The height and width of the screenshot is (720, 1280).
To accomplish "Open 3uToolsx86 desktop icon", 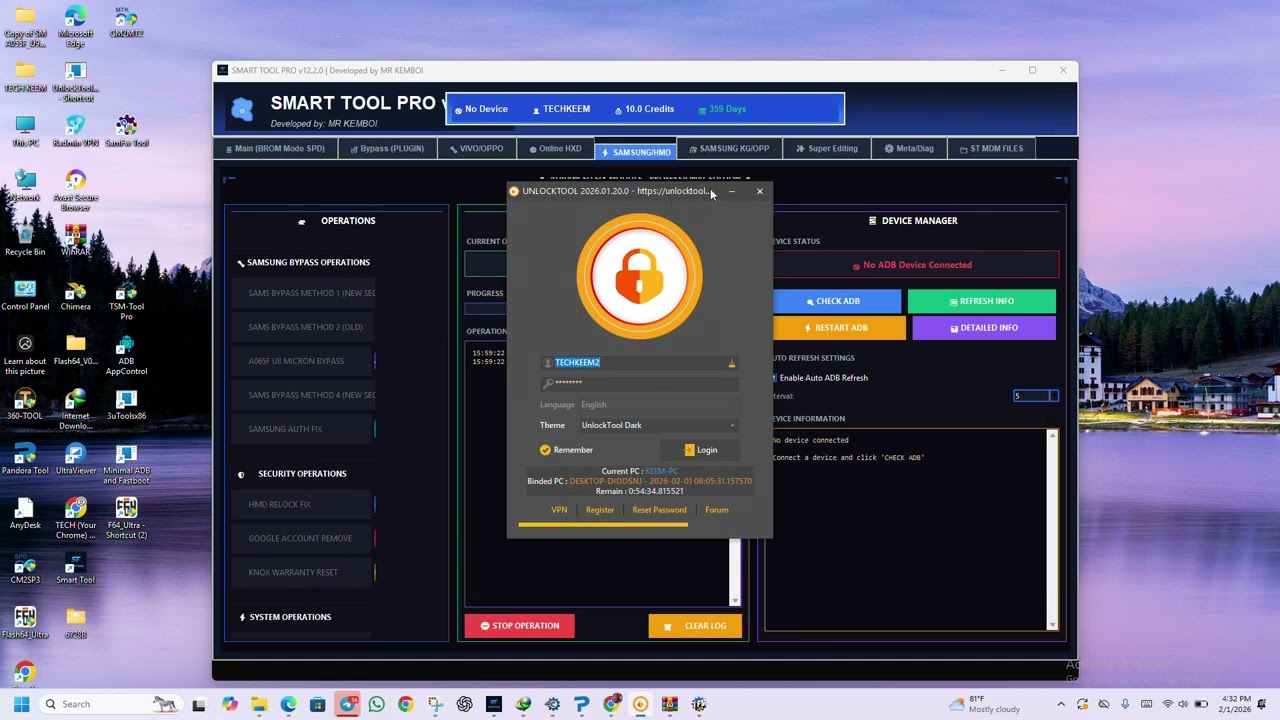I will (126, 405).
